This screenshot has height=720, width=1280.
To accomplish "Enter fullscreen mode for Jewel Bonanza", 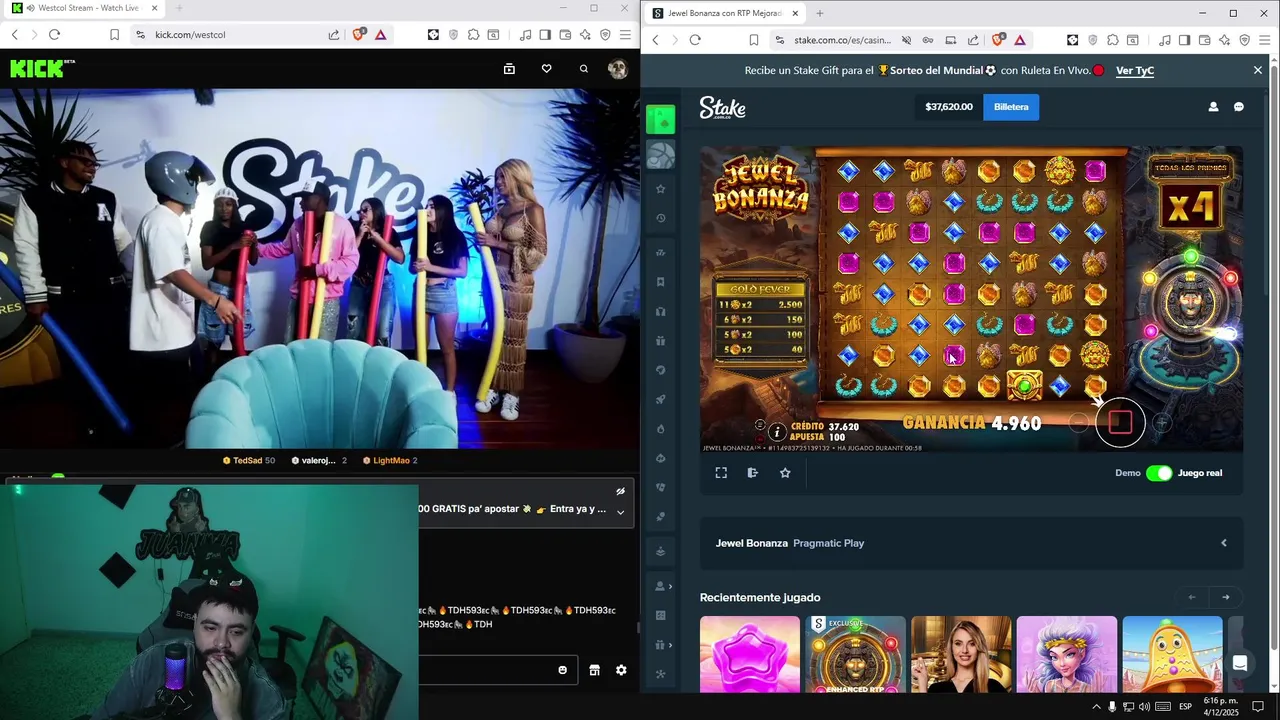I will click(x=721, y=473).
